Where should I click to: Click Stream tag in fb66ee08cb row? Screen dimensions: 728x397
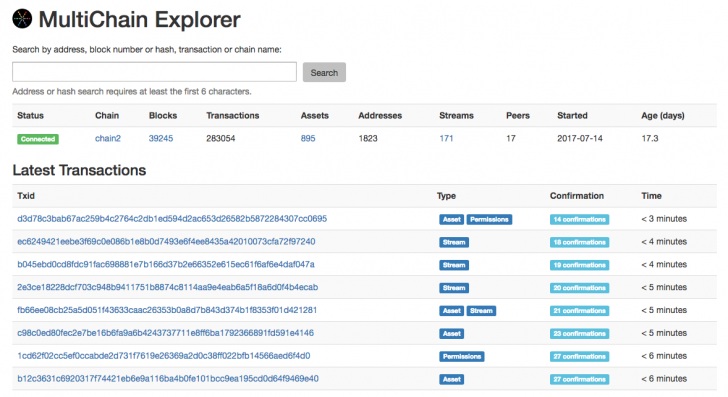pos(481,311)
